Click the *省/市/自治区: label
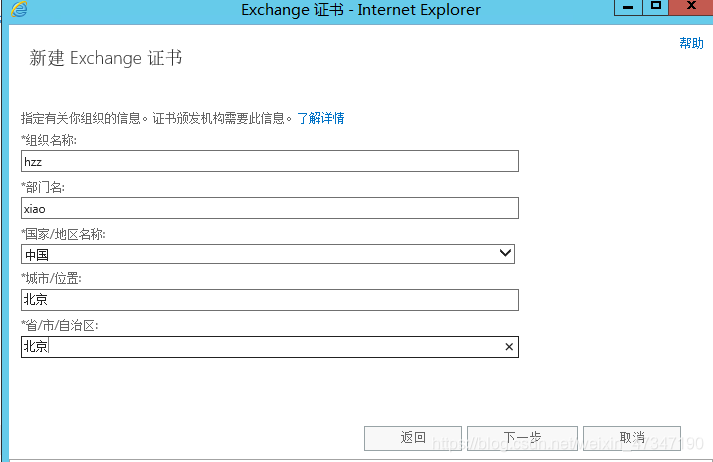This screenshot has height=462, width=713. (60, 325)
